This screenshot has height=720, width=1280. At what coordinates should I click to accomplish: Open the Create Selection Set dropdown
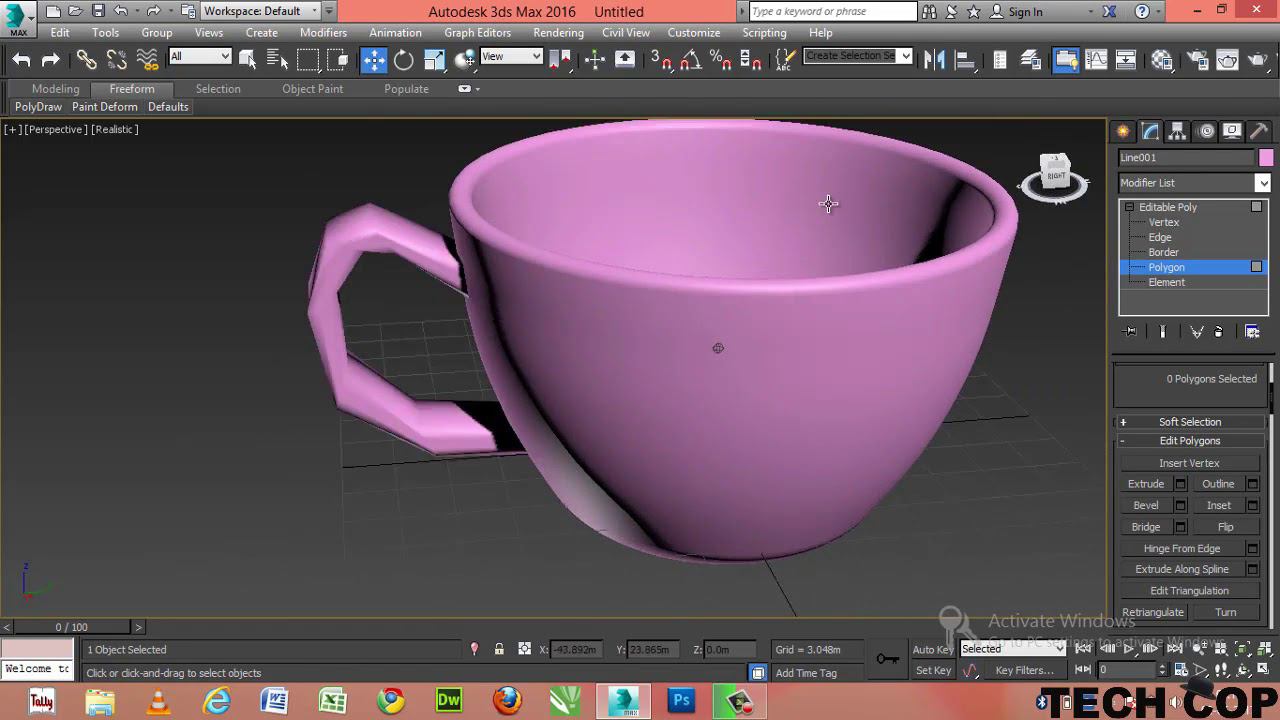click(x=858, y=56)
